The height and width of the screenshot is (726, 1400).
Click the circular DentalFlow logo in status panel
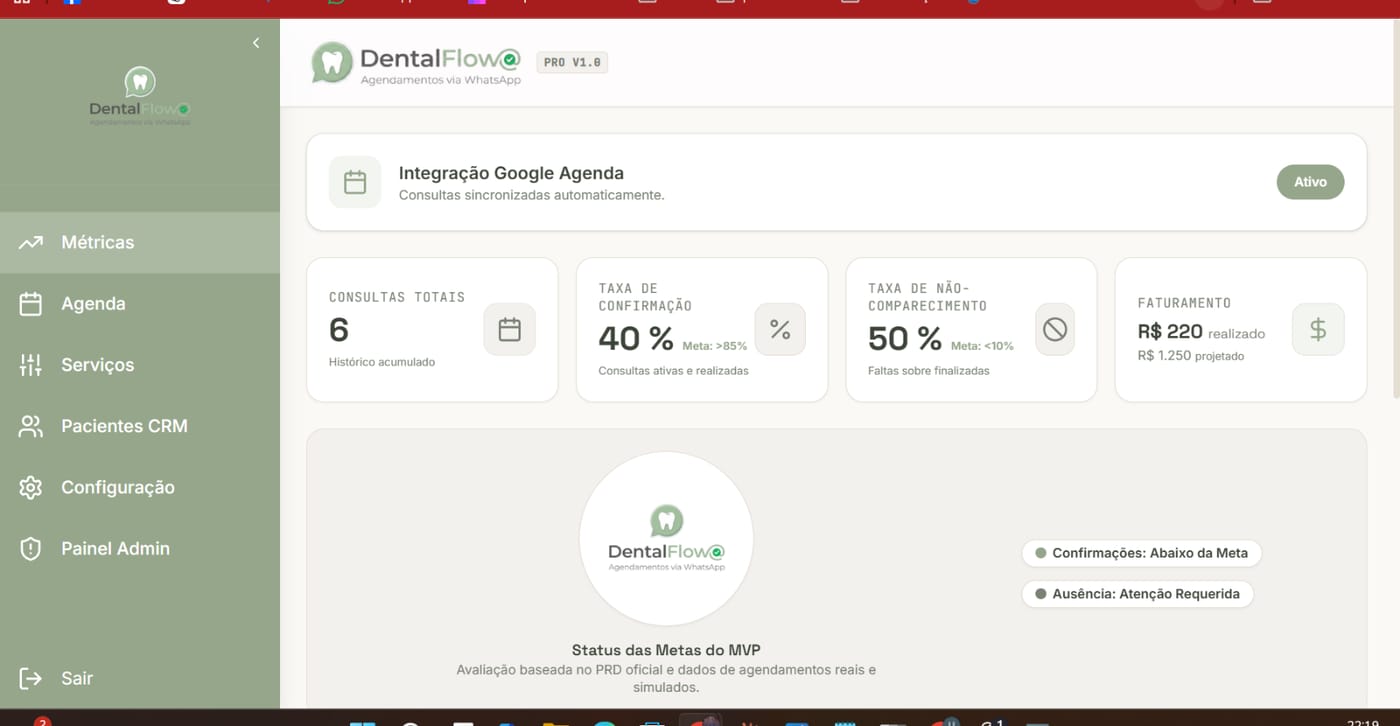666,539
